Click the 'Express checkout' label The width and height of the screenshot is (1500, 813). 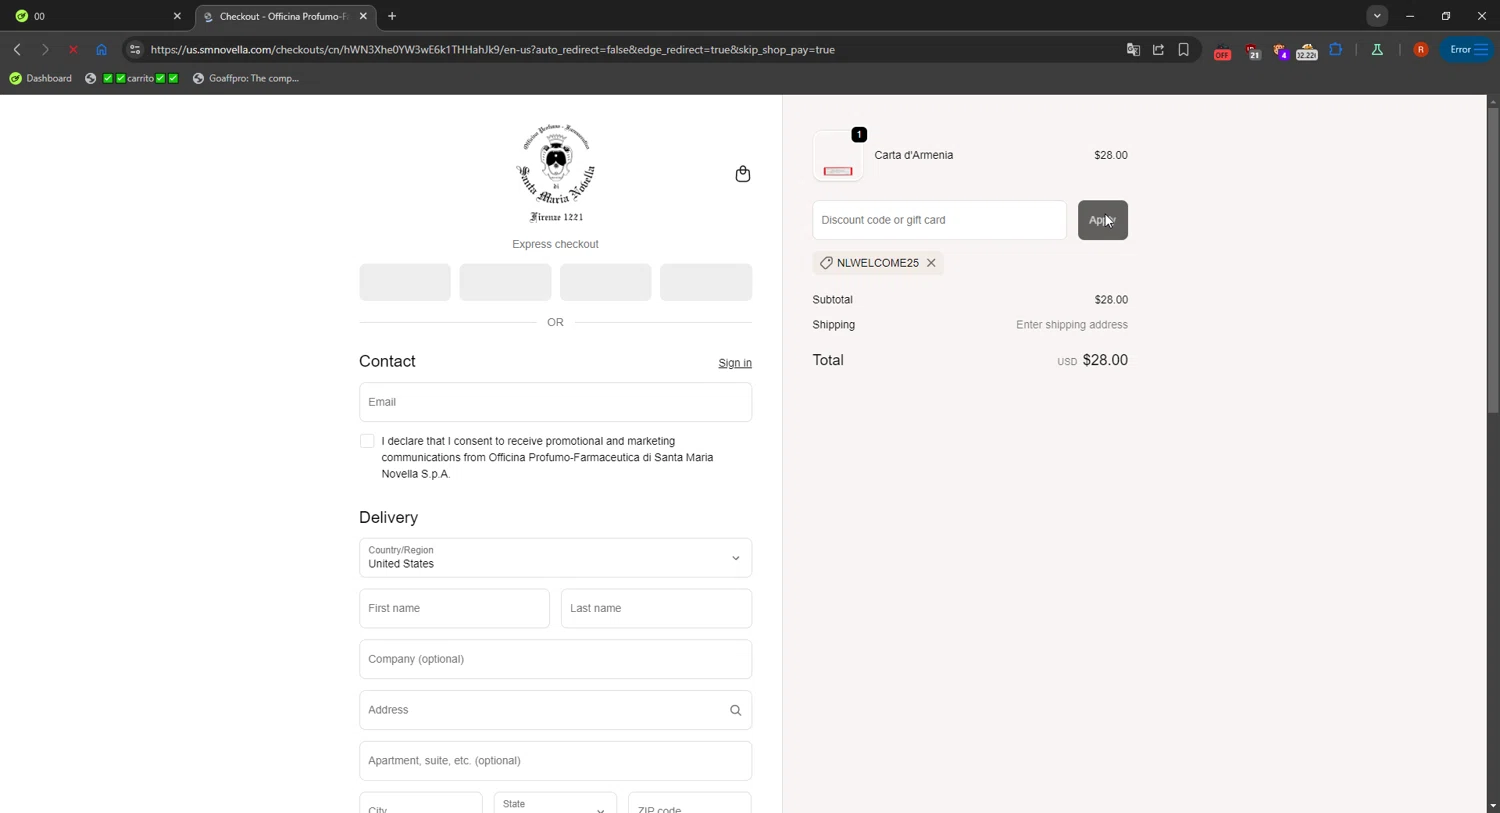tap(555, 244)
